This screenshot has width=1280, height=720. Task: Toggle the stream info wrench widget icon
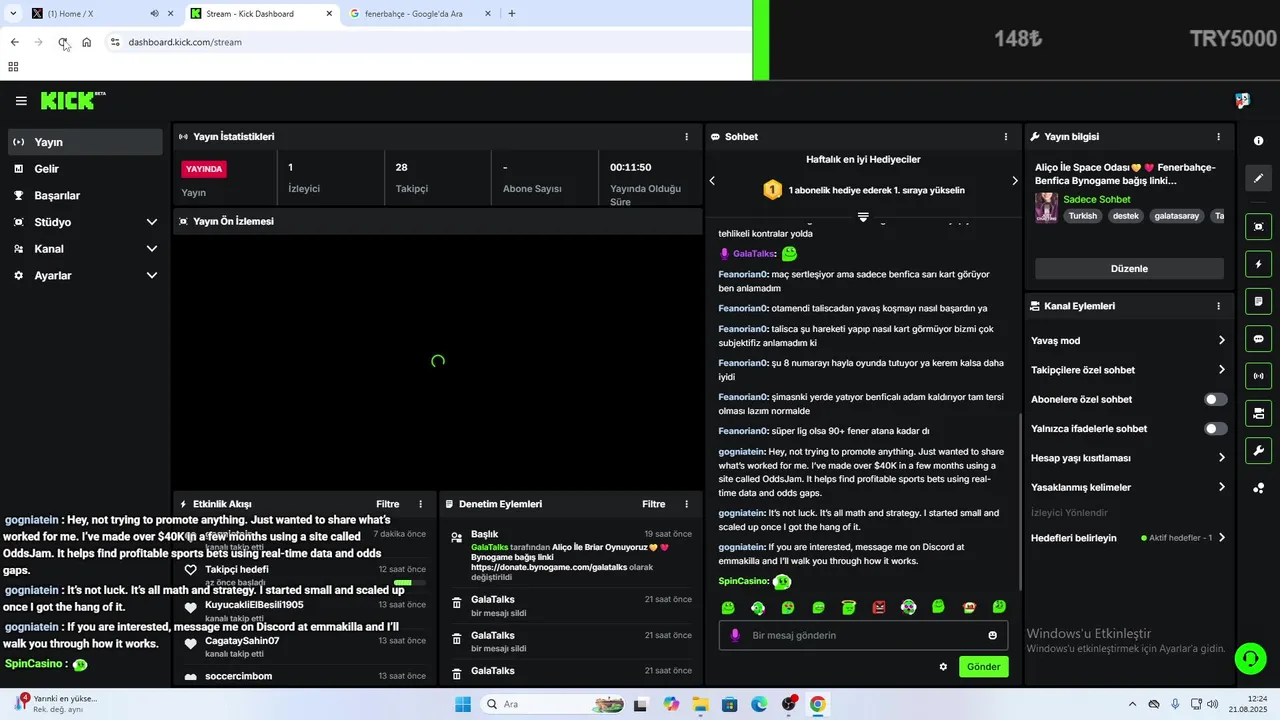pyautogui.click(x=1258, y=451)
